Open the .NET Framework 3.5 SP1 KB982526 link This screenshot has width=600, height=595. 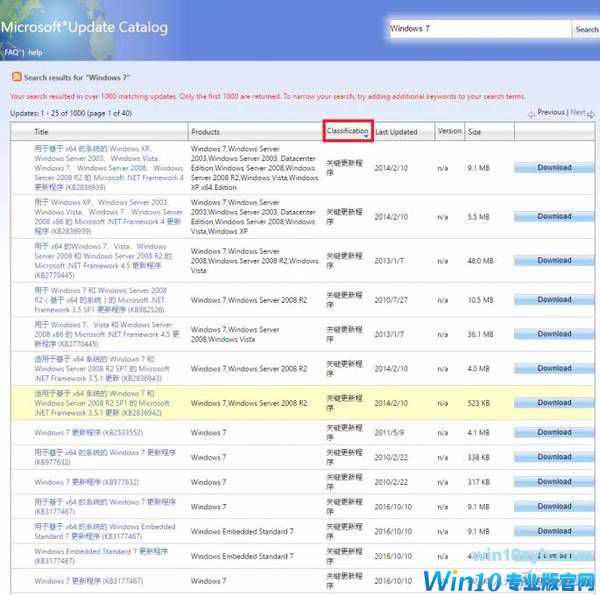coord(100,300)
